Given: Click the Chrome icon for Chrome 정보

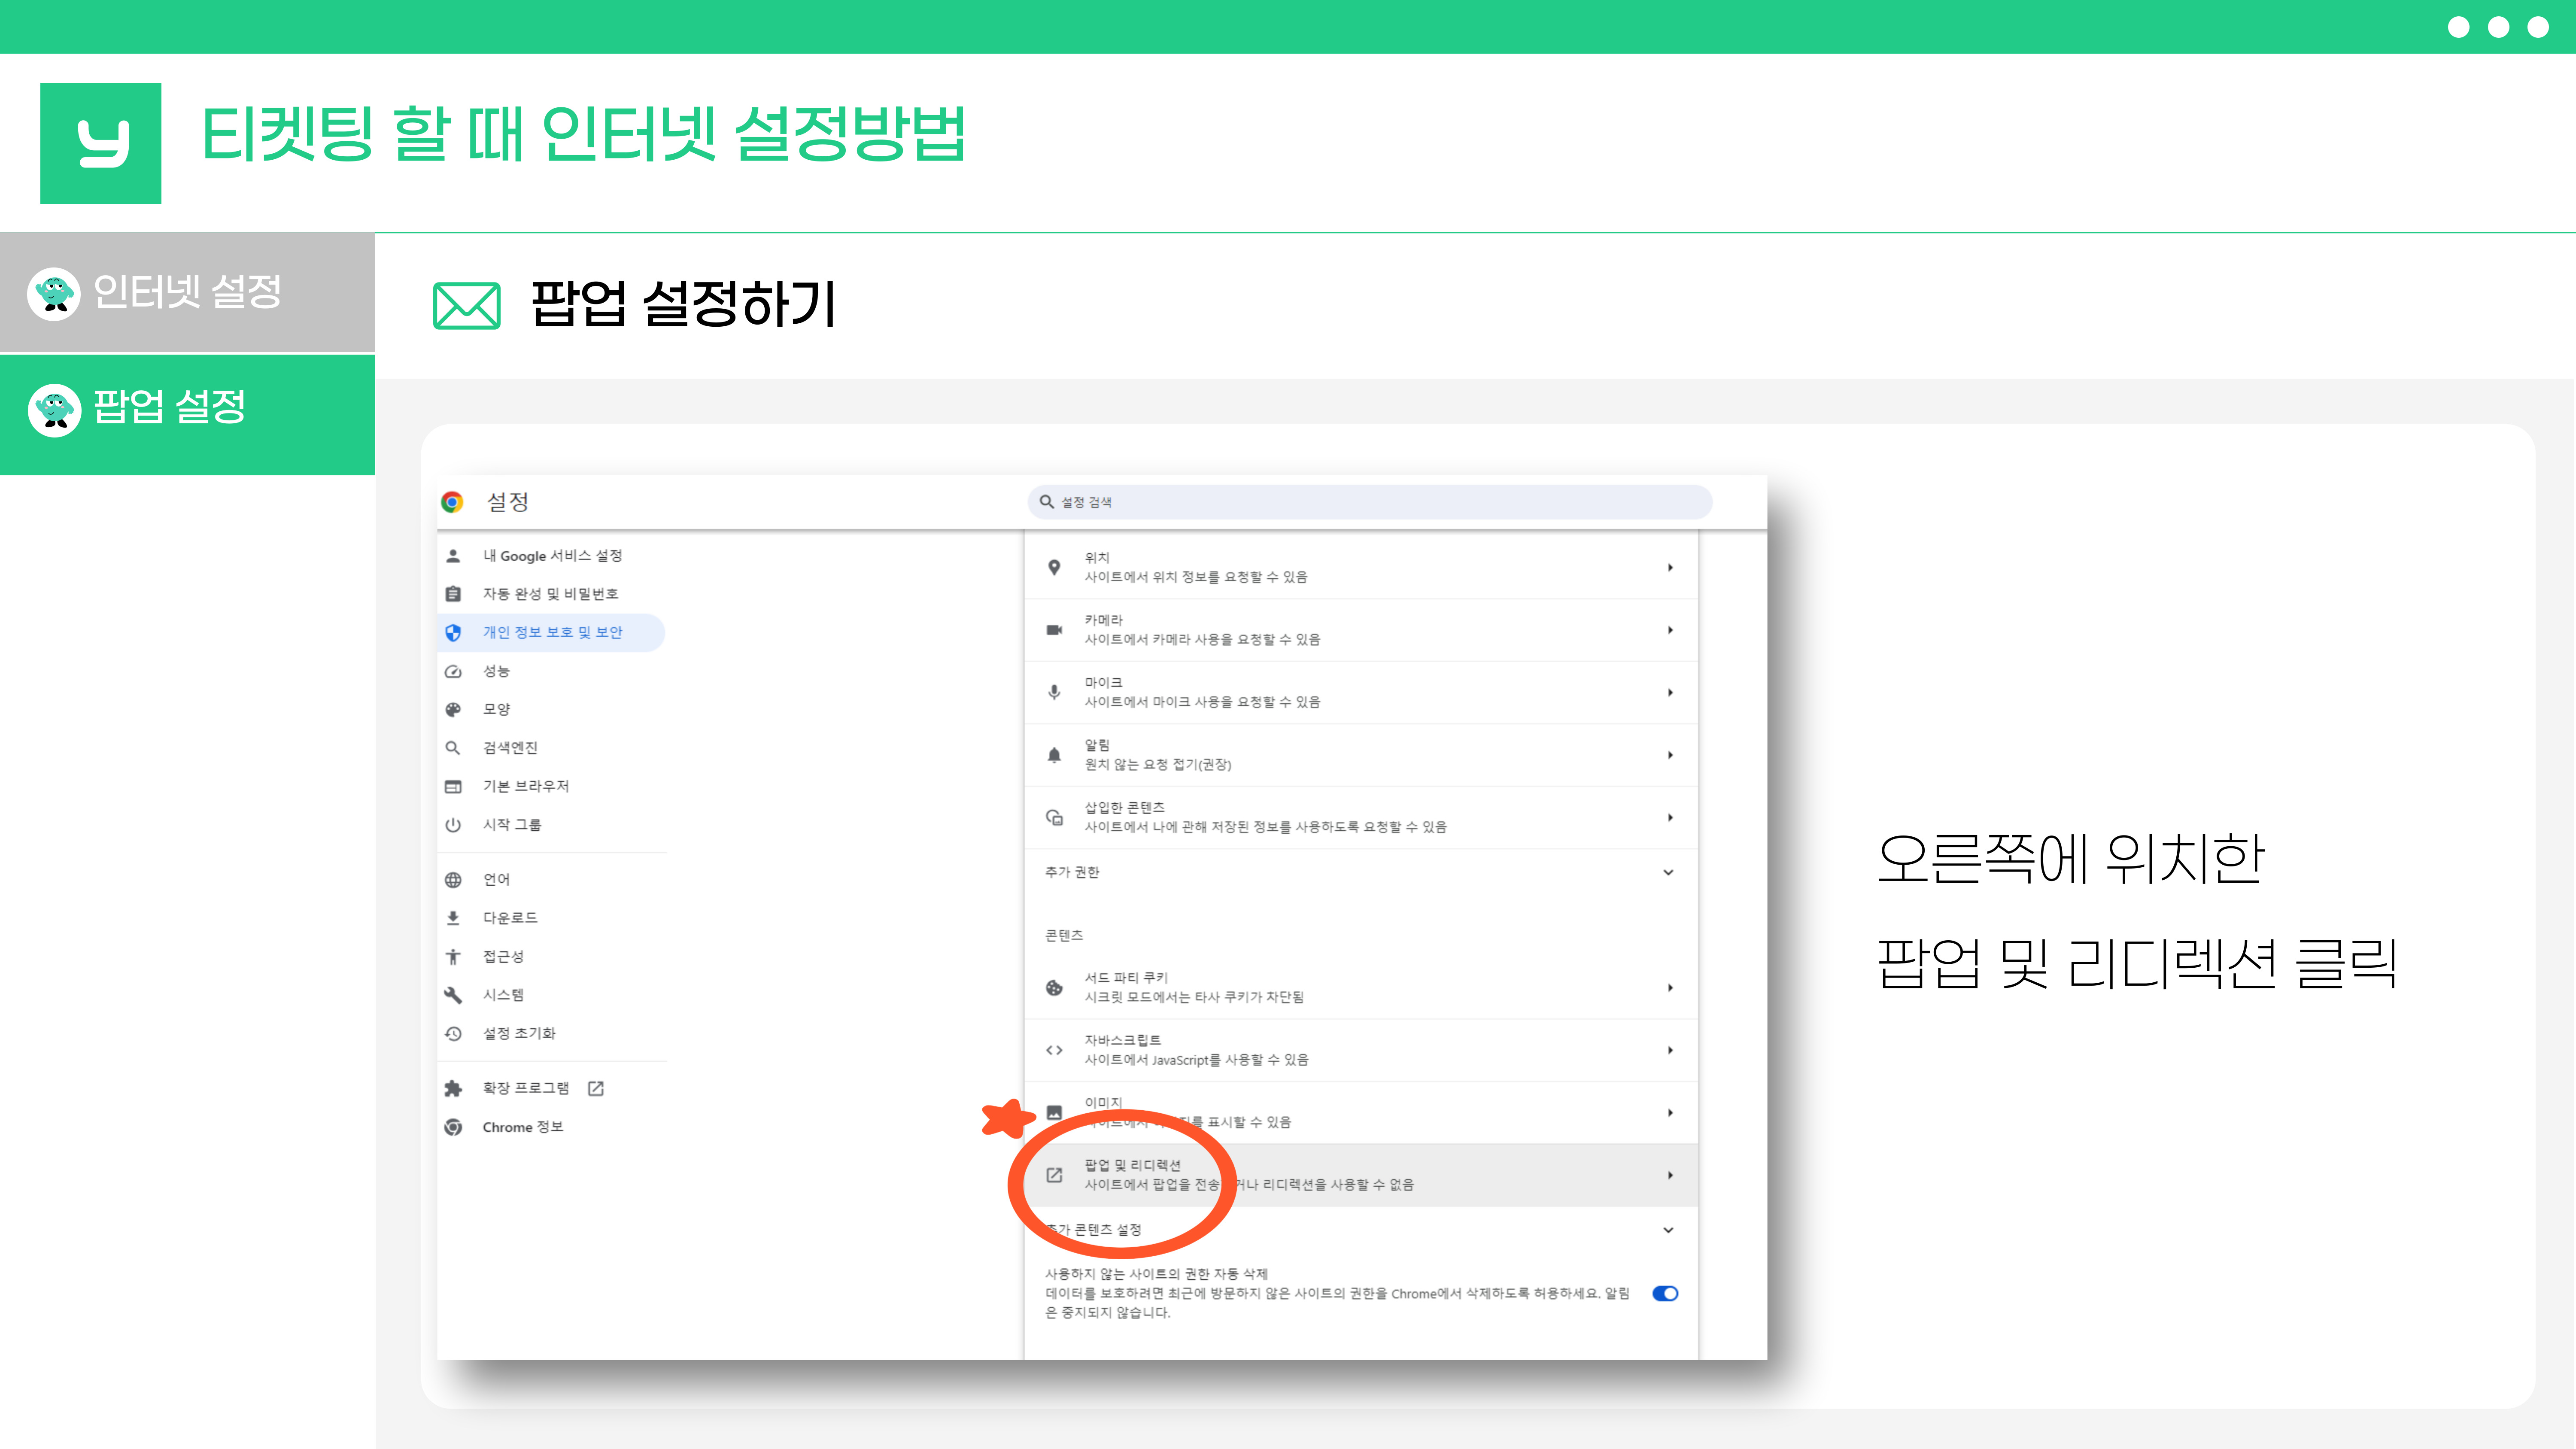Looking at the screenshot, I should pyautogui.click(x=453, y=1127).
